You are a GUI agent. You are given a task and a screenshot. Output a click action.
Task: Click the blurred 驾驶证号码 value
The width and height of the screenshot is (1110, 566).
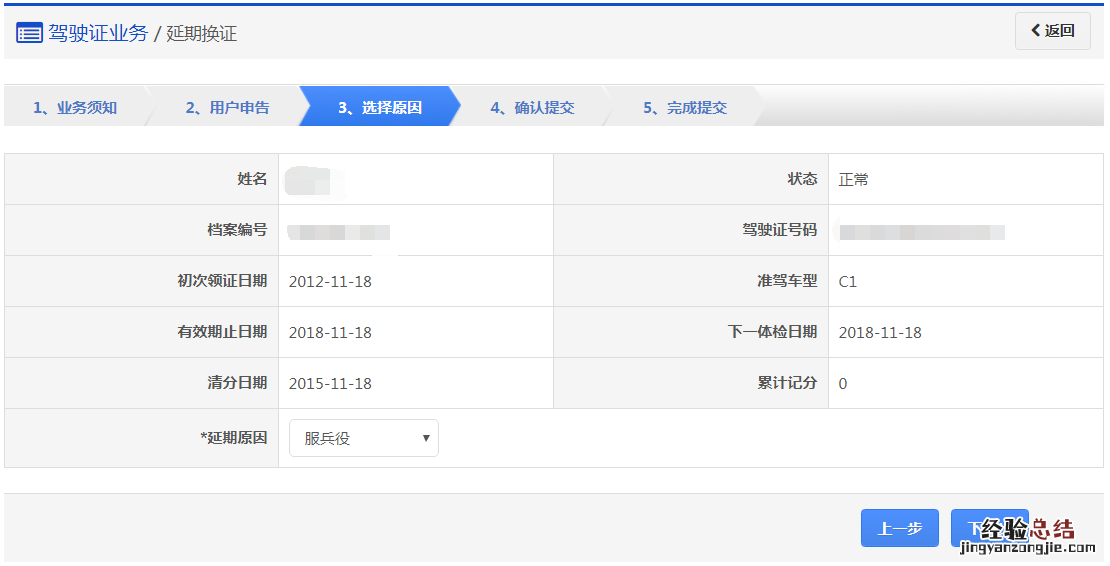click(x=921, y=232)
